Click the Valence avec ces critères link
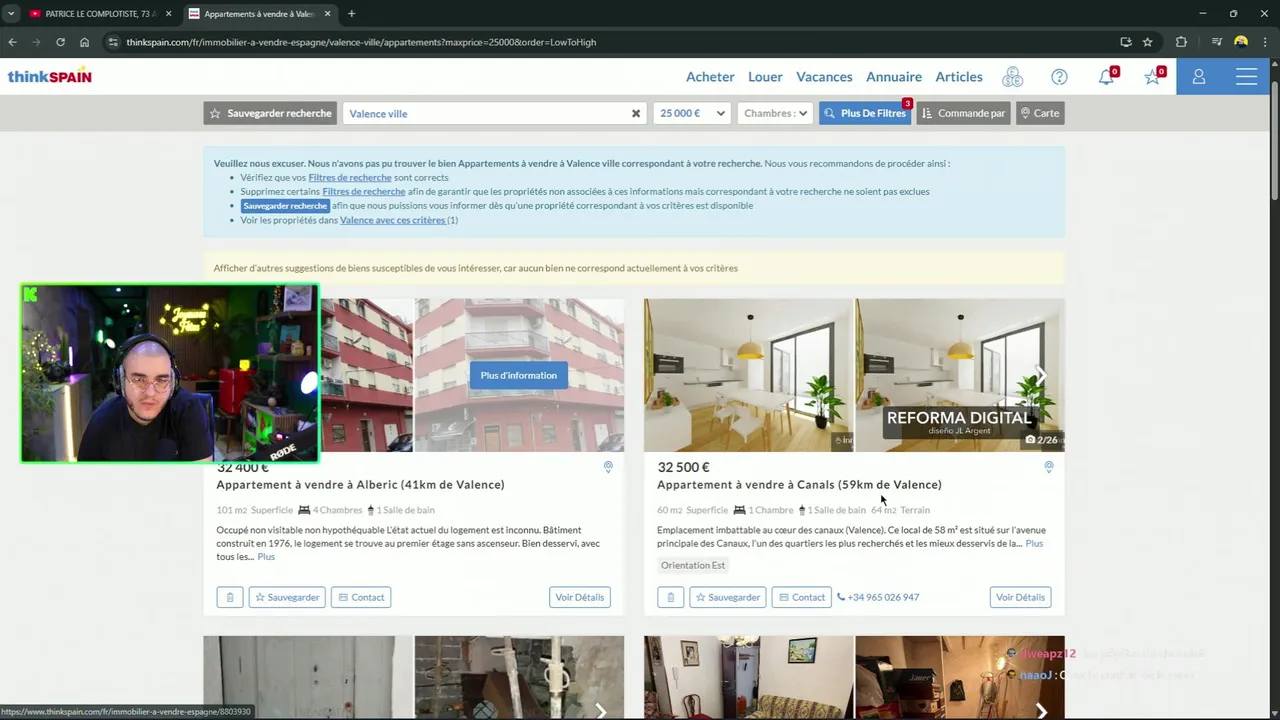Viewport: 1280px width, 720px height. point(393,220)
